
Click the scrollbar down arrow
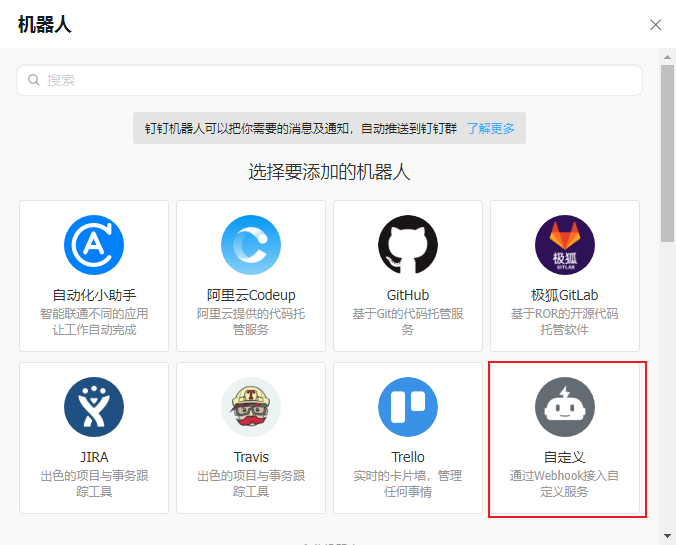click(667, 536)
